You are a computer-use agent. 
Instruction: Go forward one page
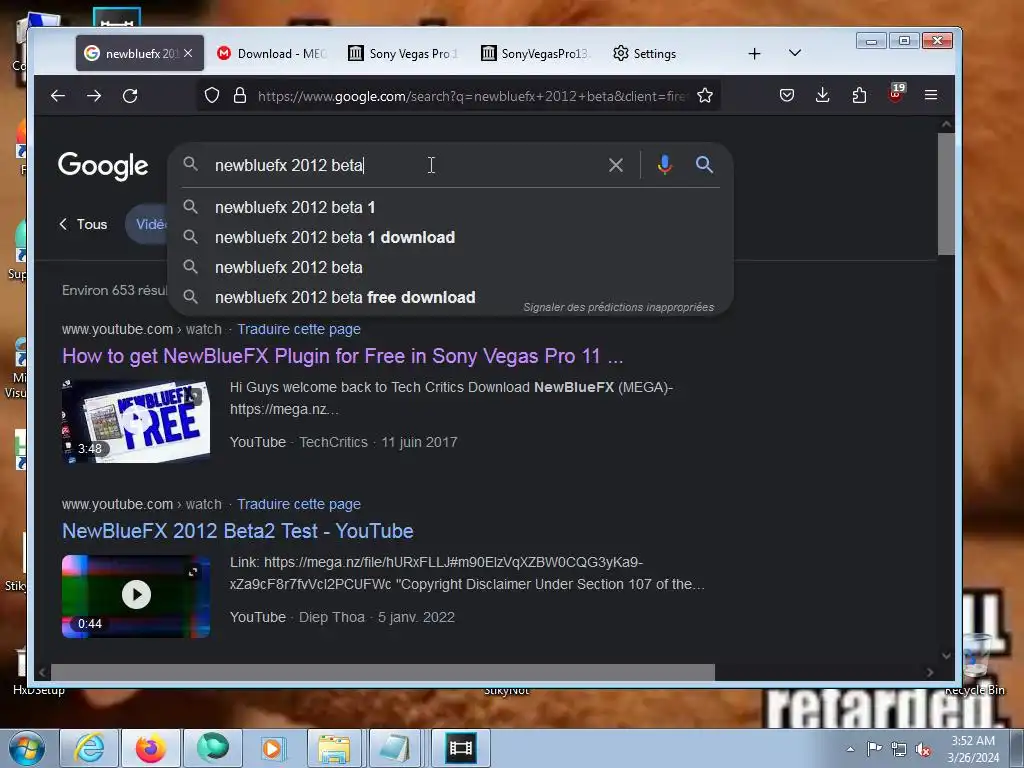pyautogui.click(x=94, y=96)
